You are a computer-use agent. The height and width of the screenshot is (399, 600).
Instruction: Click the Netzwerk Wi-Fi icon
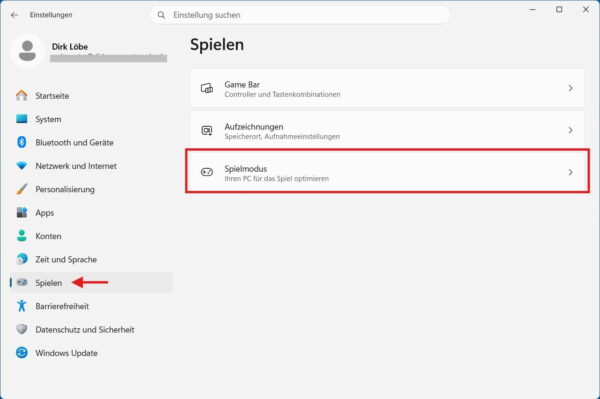[22, 166]
